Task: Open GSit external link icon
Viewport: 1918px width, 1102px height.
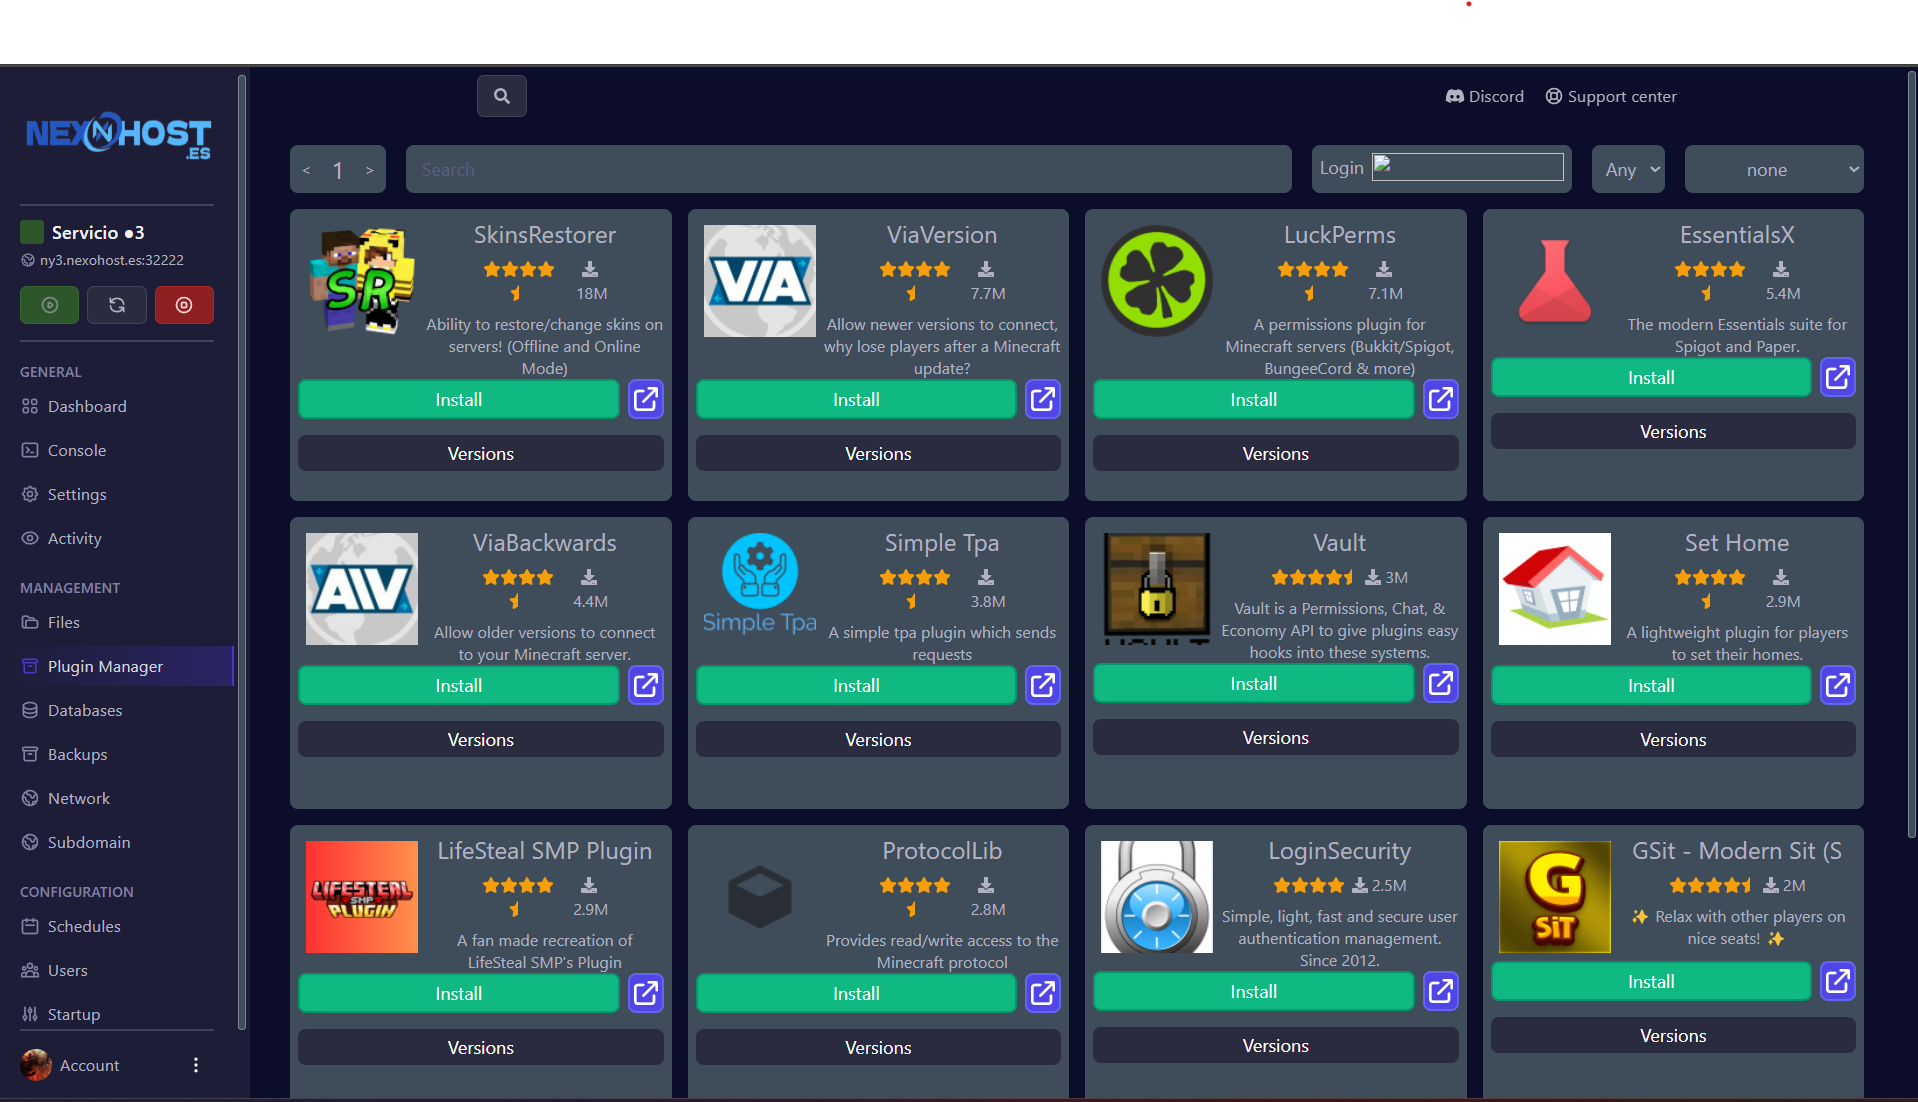Action: pyautogui.click(x=1838, y=981)
